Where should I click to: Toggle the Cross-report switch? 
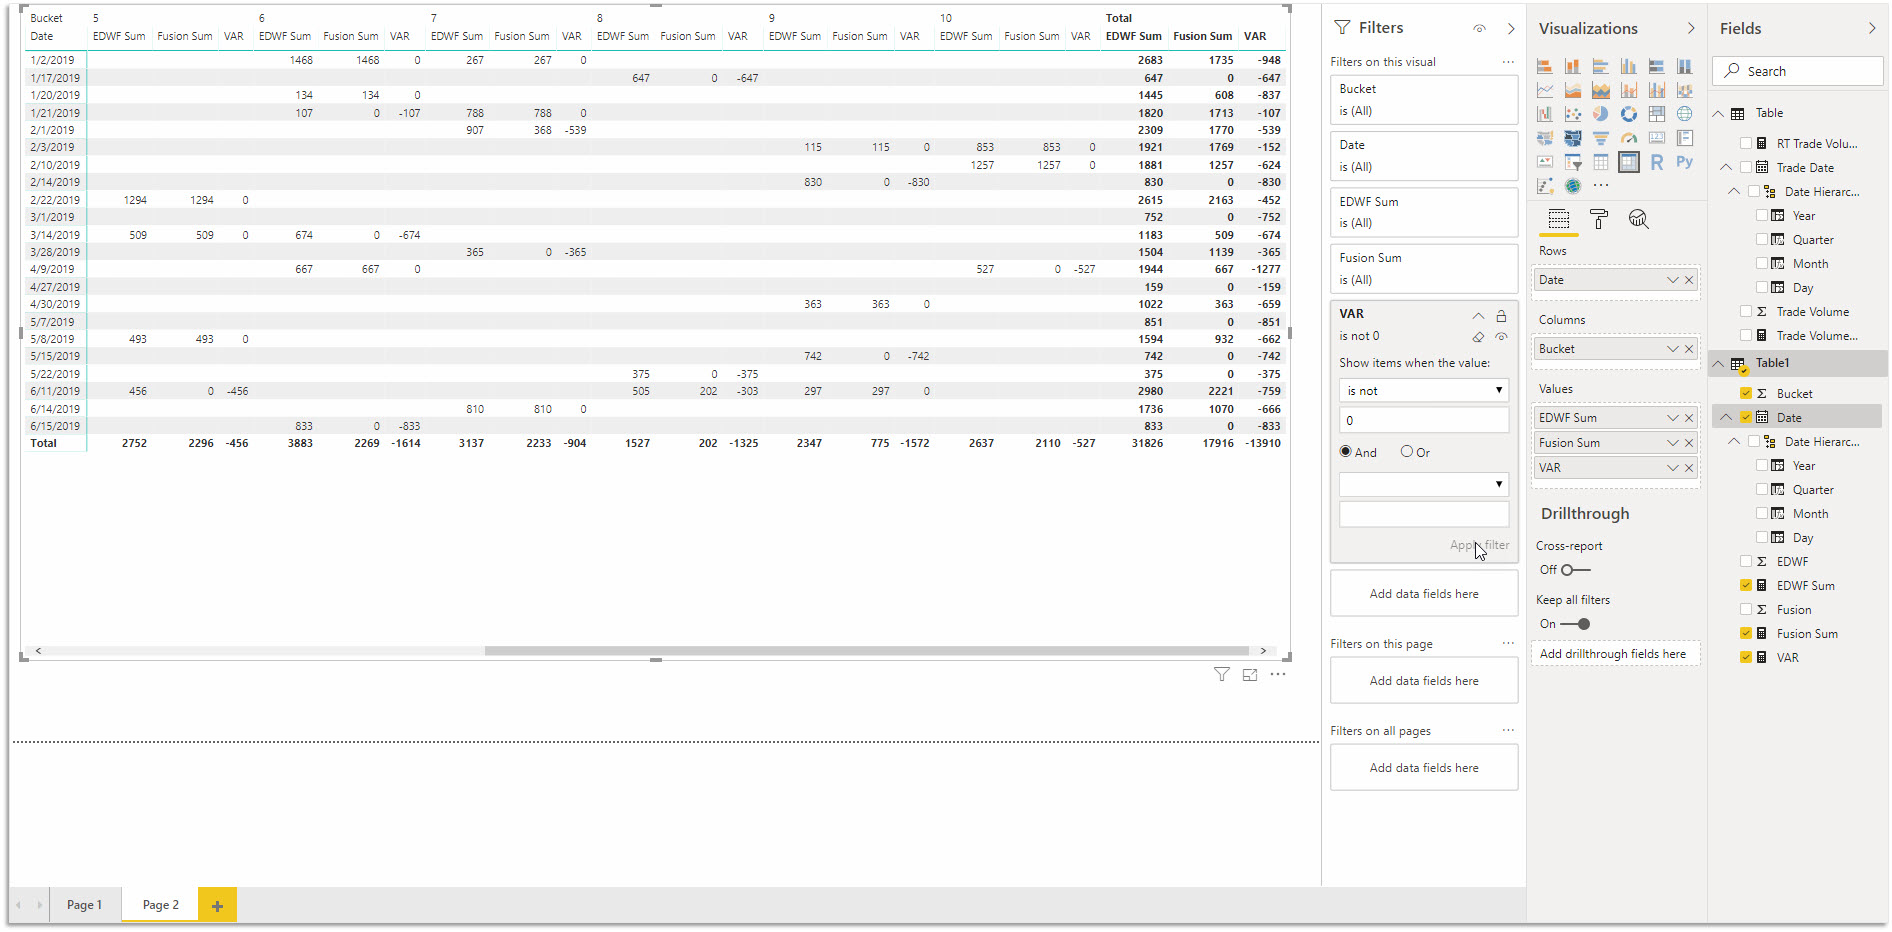pyautogui.click(x=1575, y=570)
